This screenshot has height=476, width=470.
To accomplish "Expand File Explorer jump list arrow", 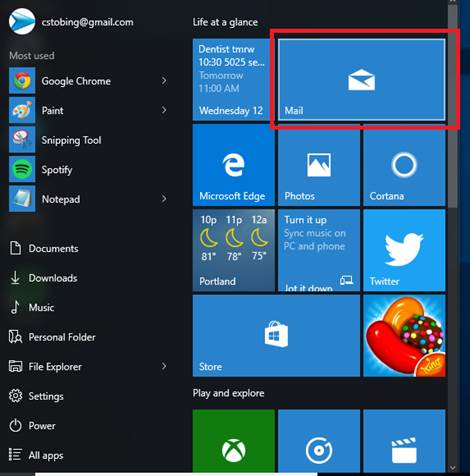I will click(164, 367).
